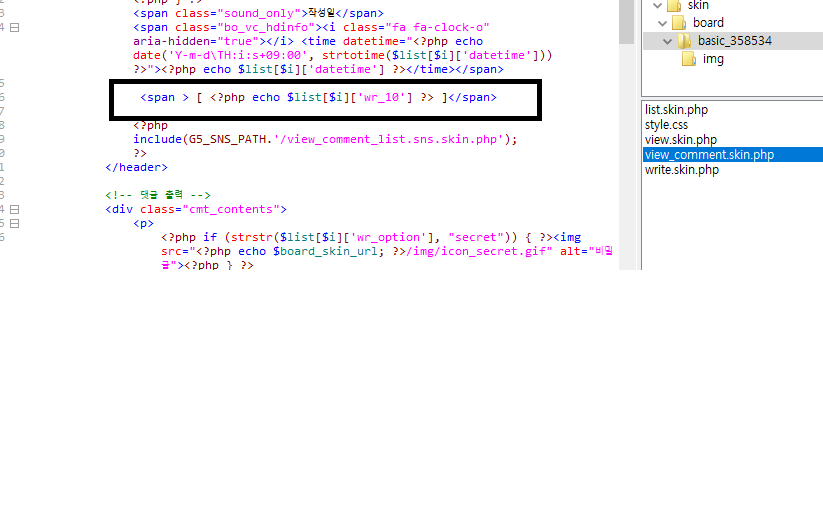Fold the bo_vc_hdinfo span code block

[14, 27]
